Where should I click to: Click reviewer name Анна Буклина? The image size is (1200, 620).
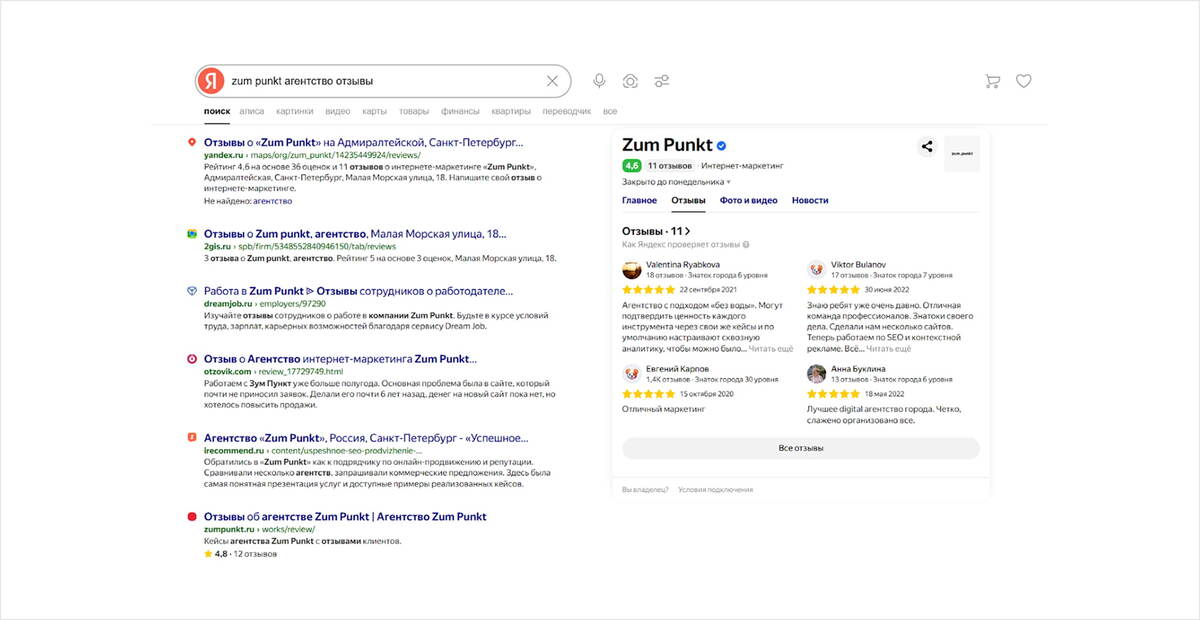click(858, 369)
